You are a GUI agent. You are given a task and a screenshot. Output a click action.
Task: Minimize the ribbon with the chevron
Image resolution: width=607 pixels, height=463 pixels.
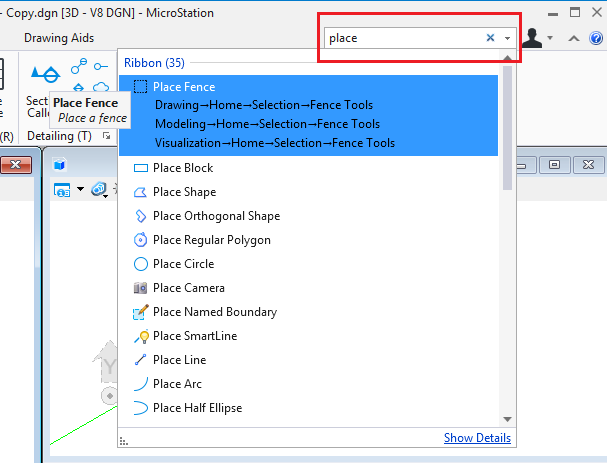point(574,38)
